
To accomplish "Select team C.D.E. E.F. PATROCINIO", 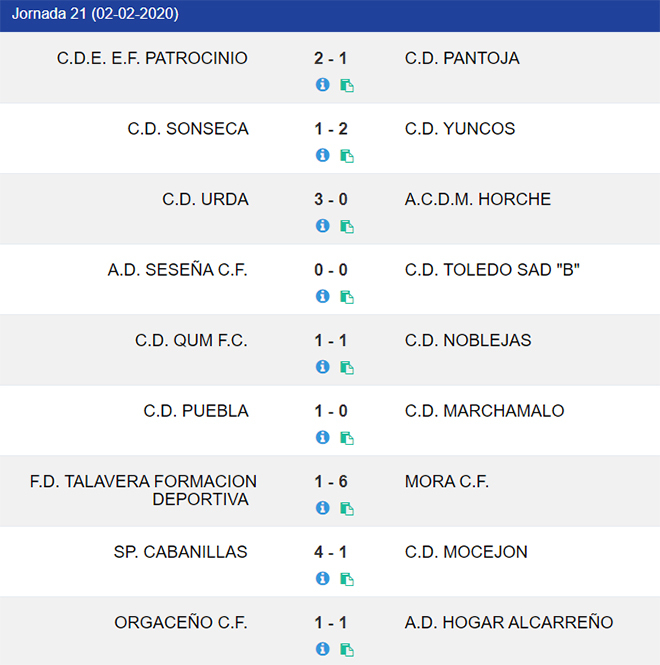I will tap(152, 58).
